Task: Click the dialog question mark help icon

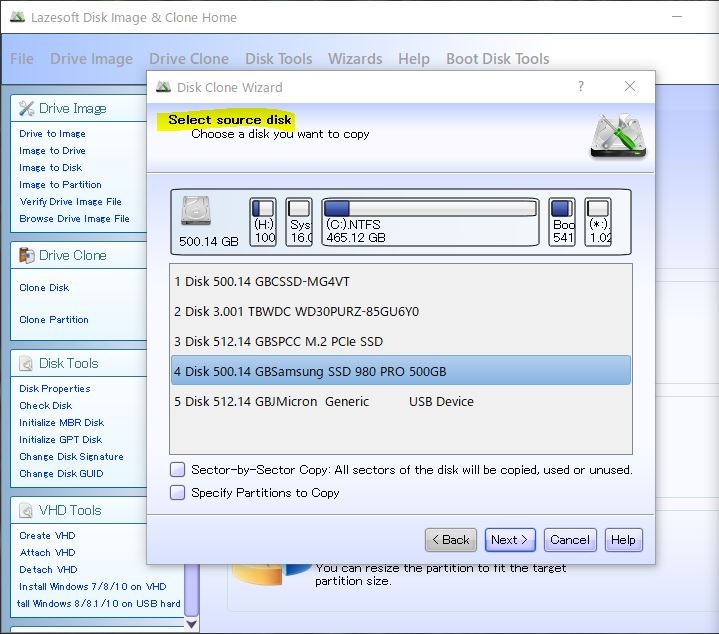Action: [x=581, y=86]
